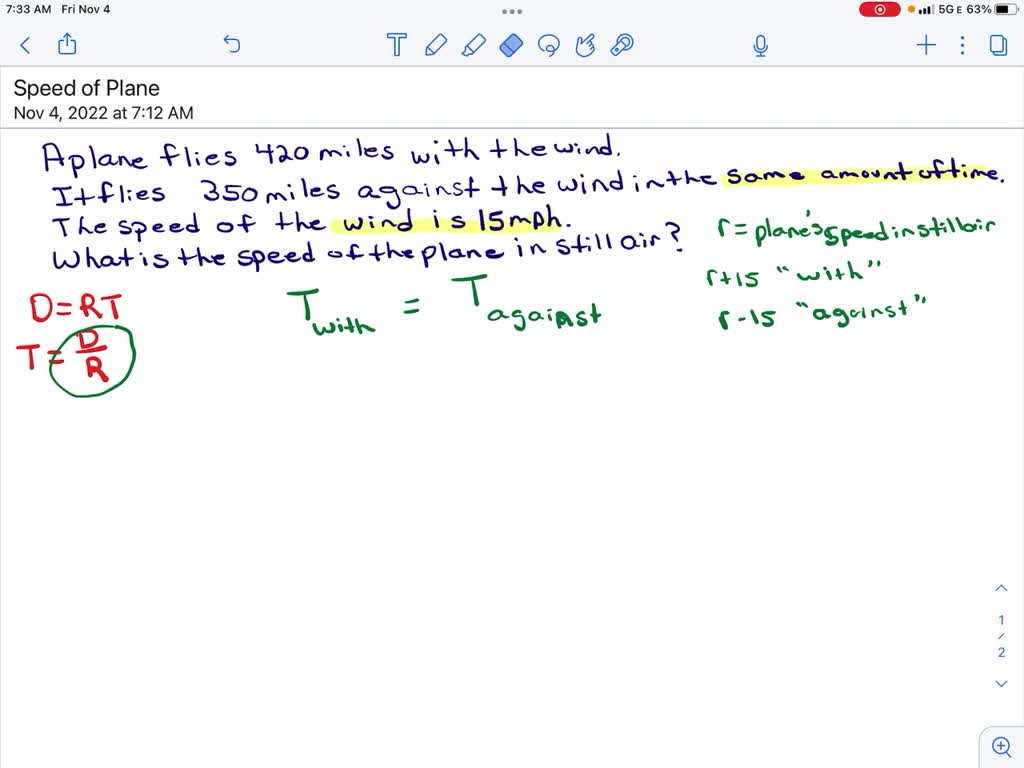This screenshot has width=1024, height=768.
Task: Open the iPad multitasking menu via the ellipsis
Action: pos(512,11)
